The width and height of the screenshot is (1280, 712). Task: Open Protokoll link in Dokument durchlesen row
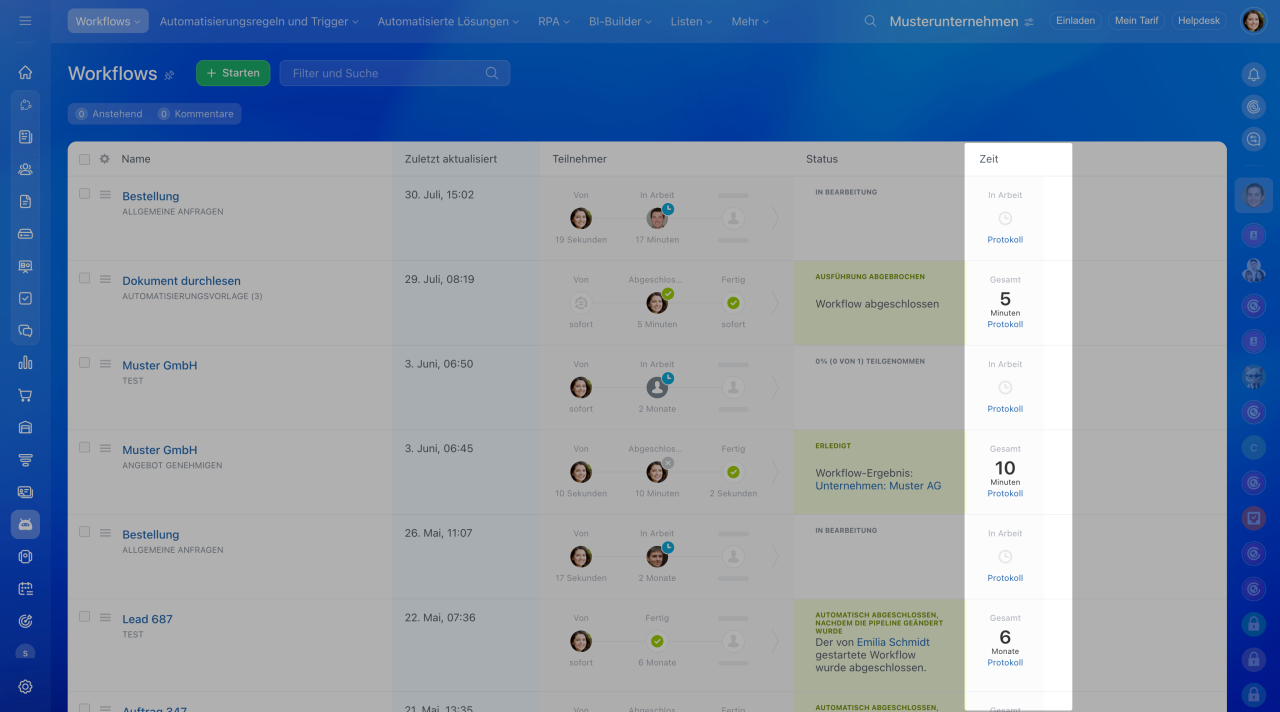1005,324
